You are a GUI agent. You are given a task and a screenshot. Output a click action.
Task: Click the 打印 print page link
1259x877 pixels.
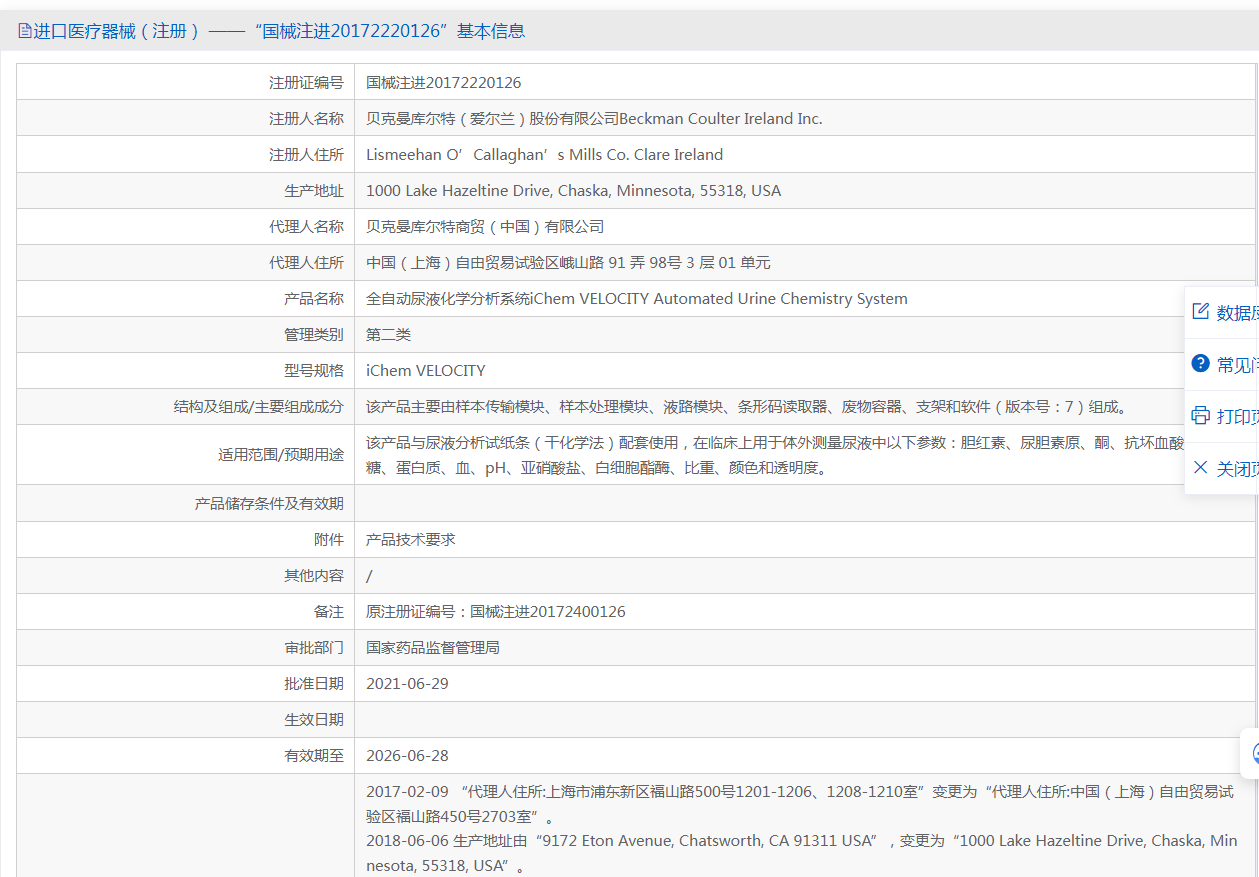(x=1237, y=417)
